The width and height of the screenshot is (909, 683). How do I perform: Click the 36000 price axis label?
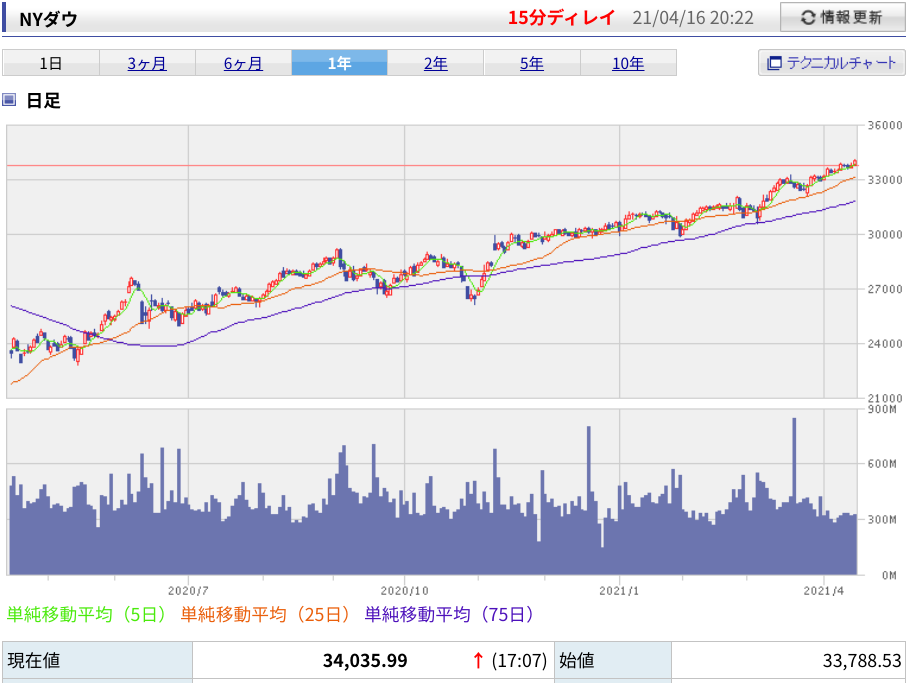[885, 125]
